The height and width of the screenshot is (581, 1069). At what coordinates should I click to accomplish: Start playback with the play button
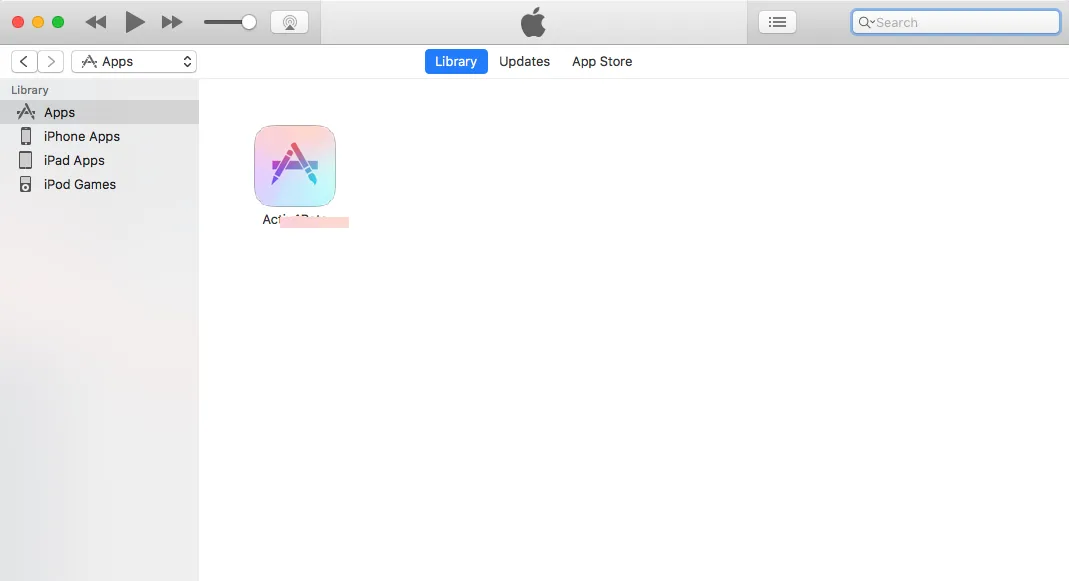(x=134, y=23)
